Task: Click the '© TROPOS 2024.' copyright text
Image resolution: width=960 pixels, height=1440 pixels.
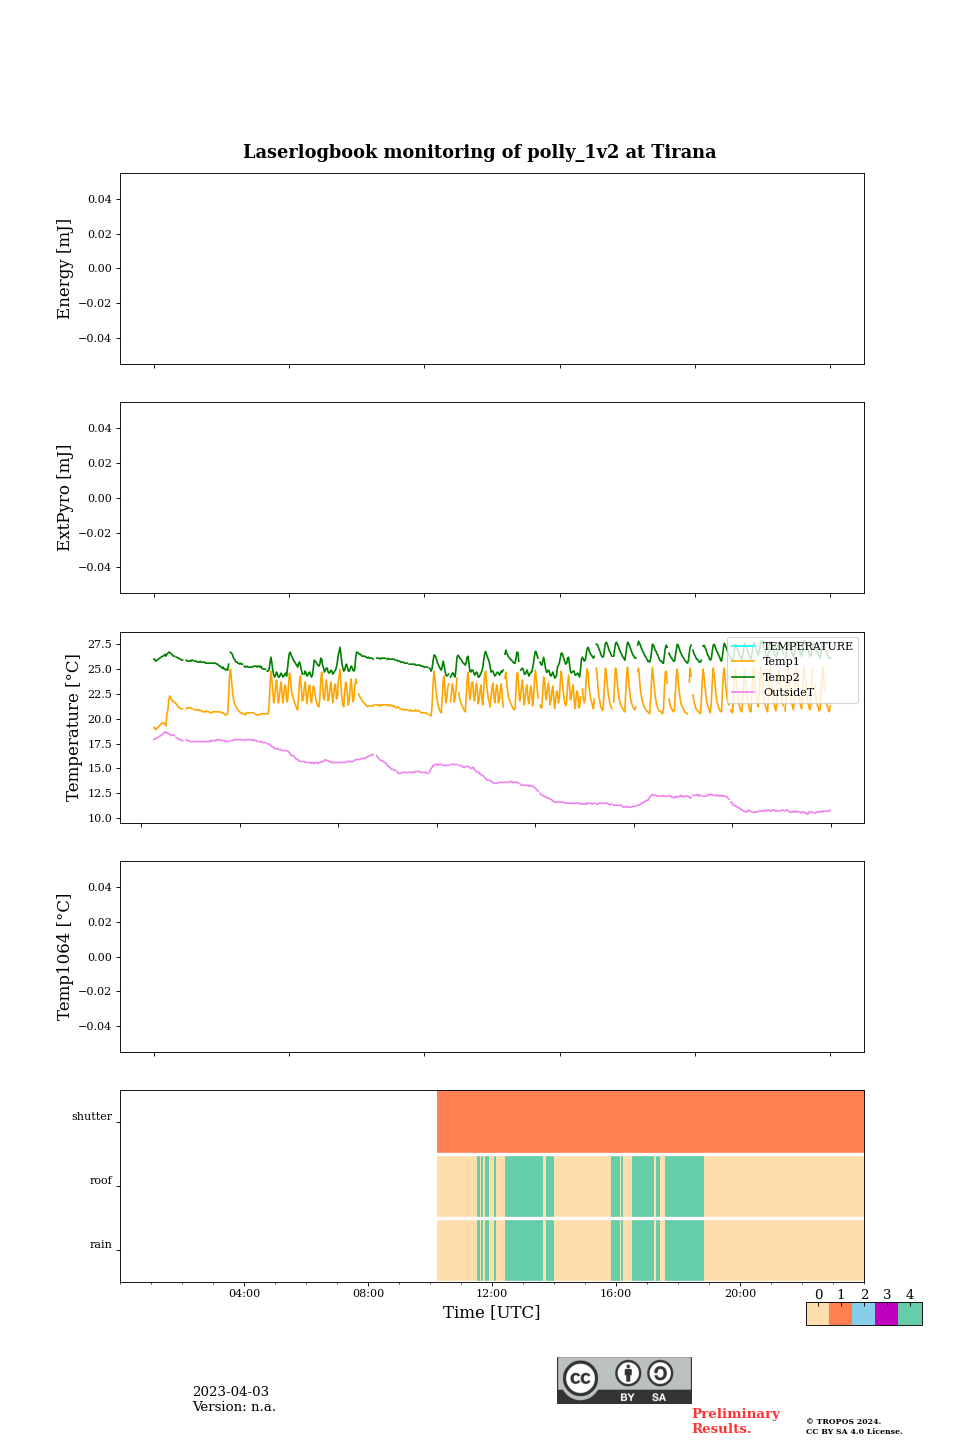Action: (x=843, y=1422)
